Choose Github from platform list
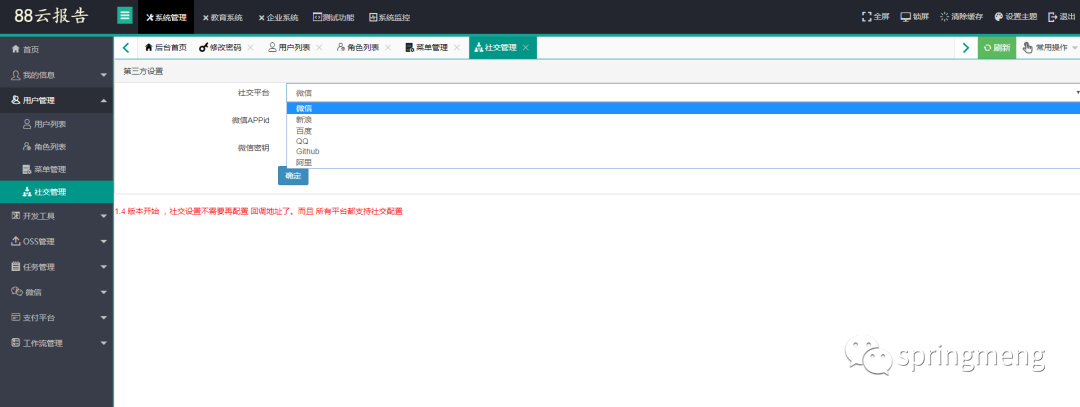Screen dimensions: 1080x407 click(x=683, y=151)
